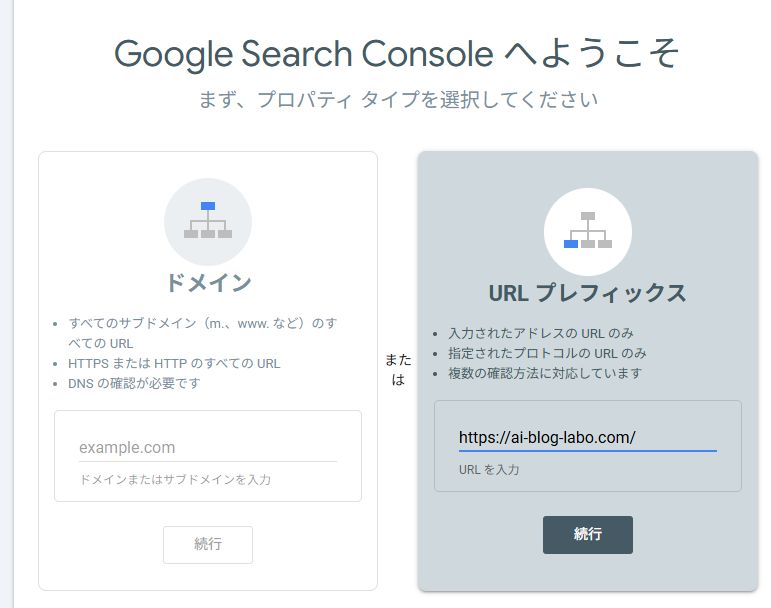The height and width of the screenshot is (608, 771).
Task: Click the URL を入力 helper label
Action: click(489, 469)
